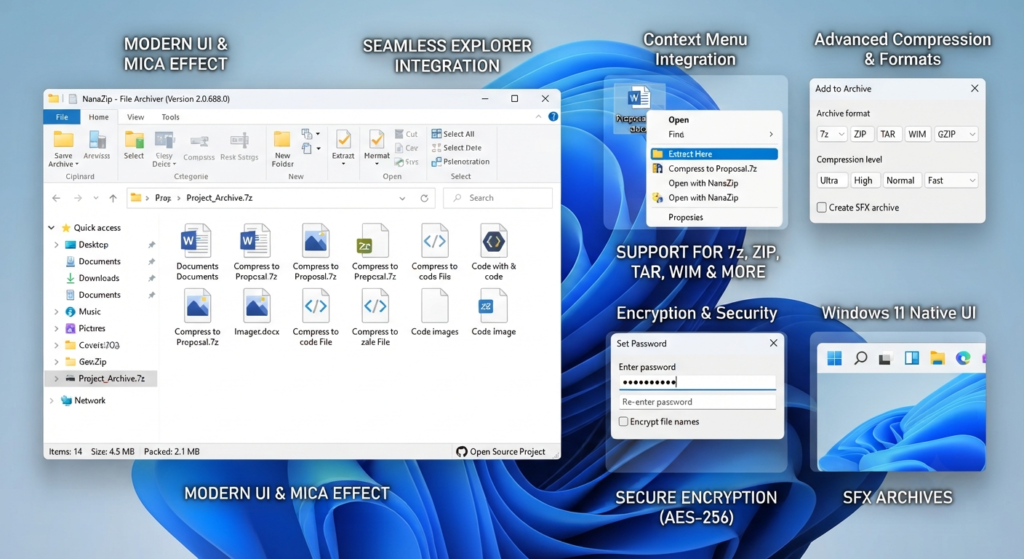The image size is (1024, 559).
Task: Launch Microsoft Edge from the taskbar
Action: pos(963,358)
